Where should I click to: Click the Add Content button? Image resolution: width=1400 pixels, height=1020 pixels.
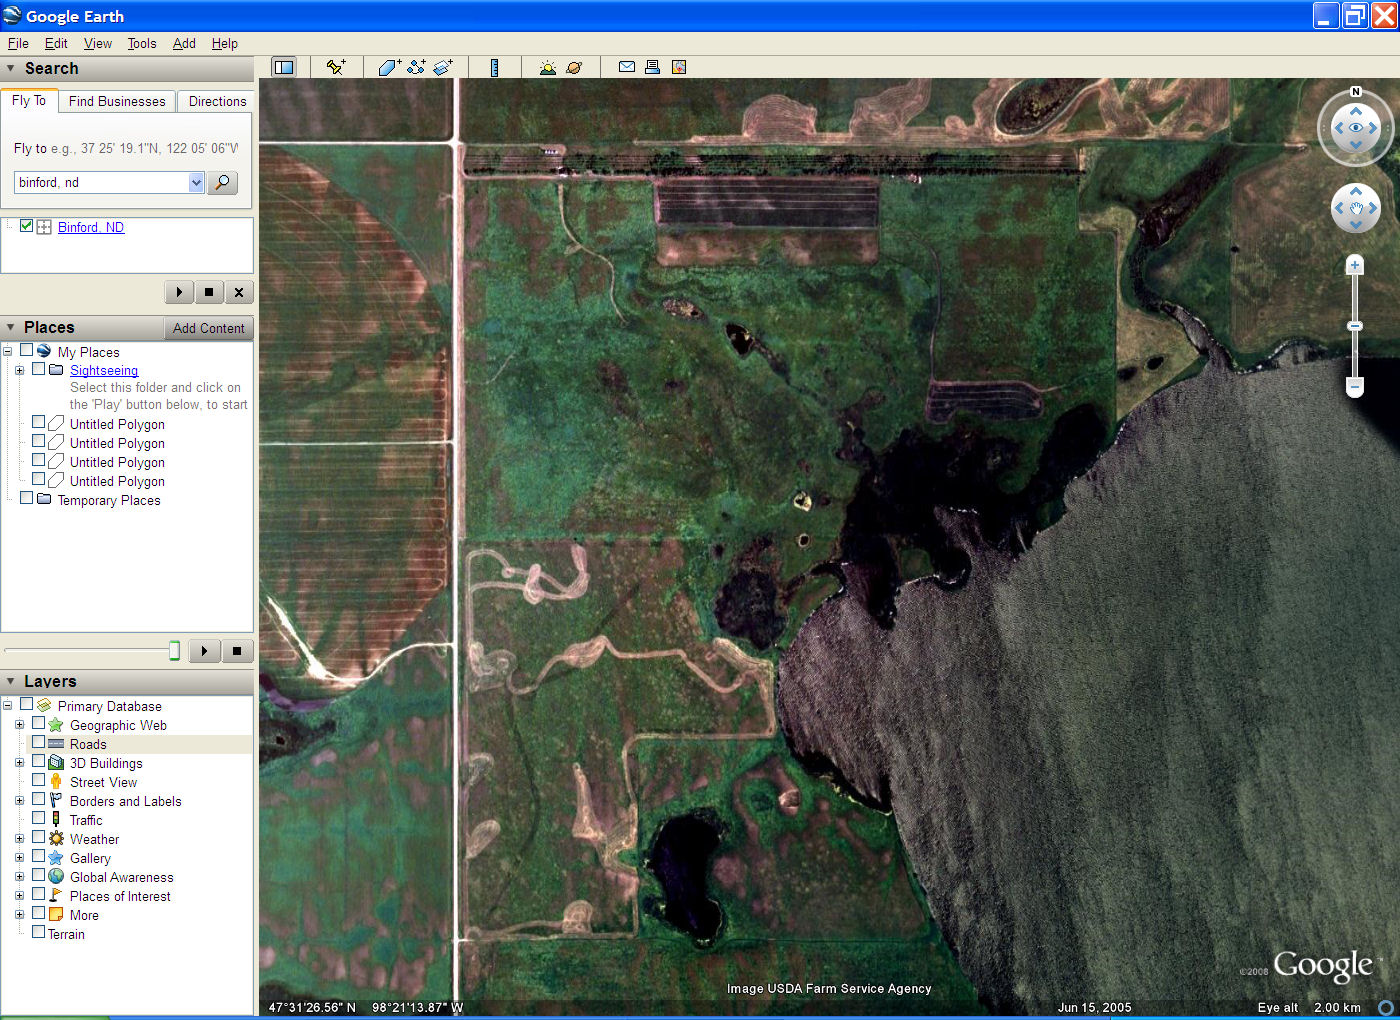[x=208, y=328]
